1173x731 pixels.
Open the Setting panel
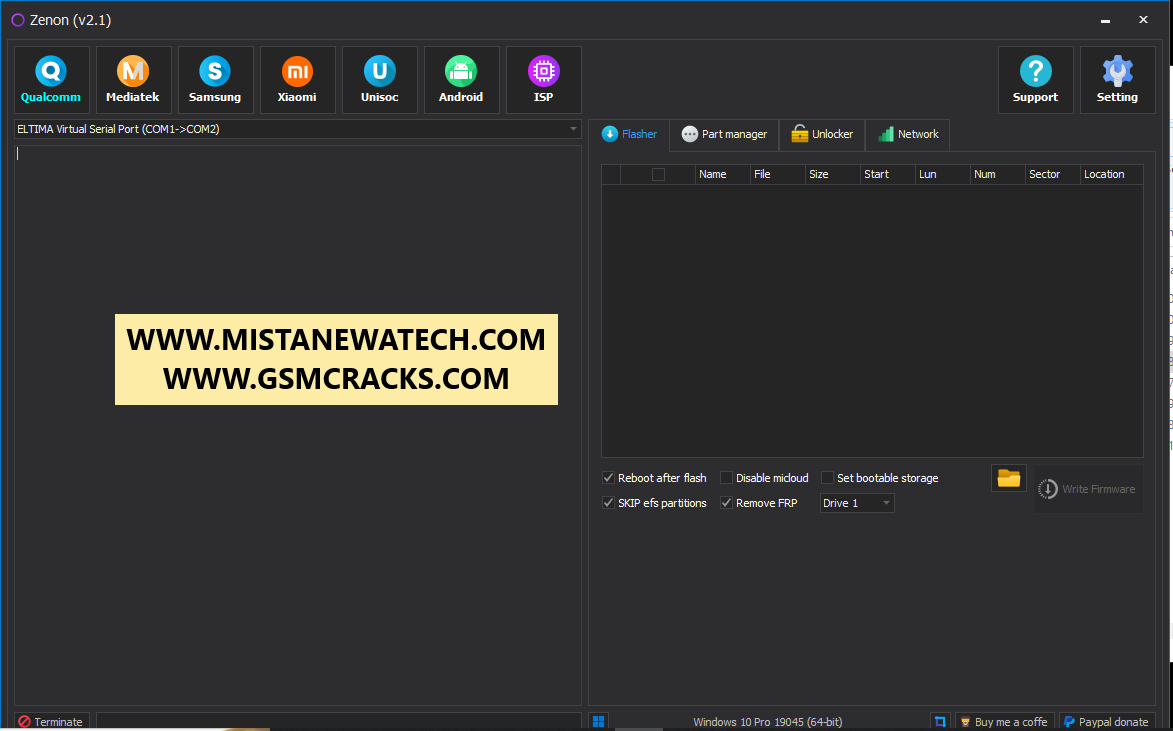pos(1118,80)
